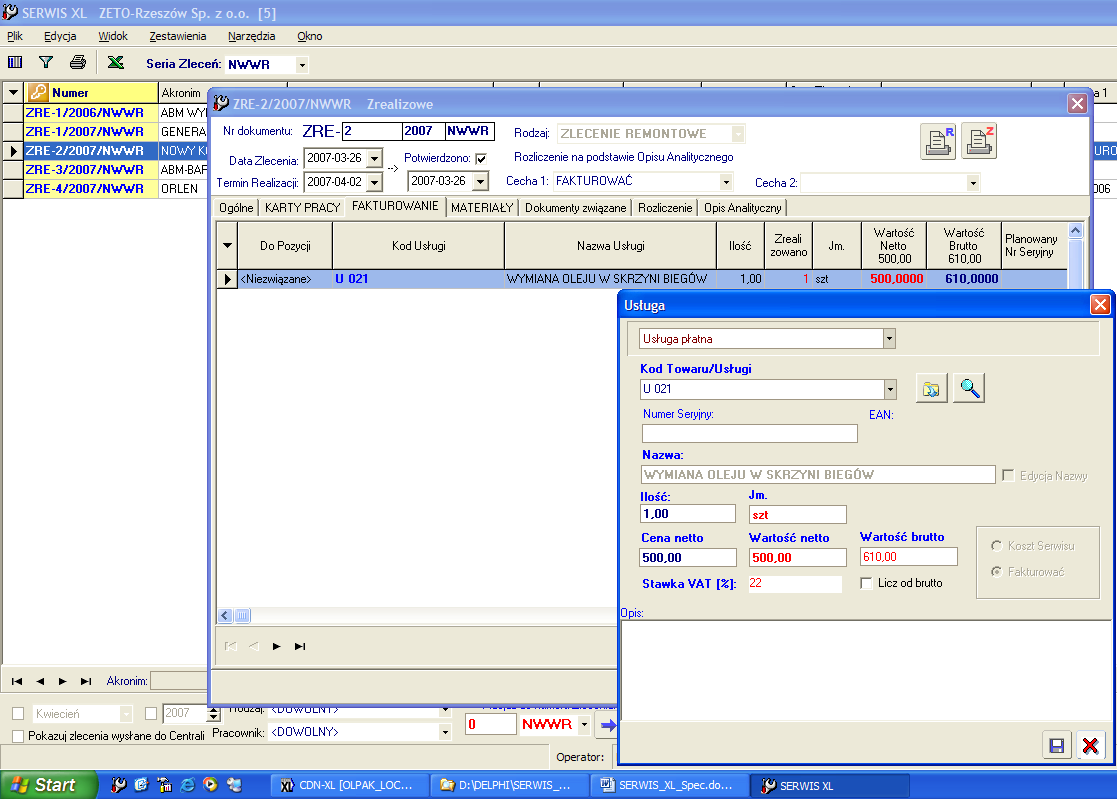Go to first record in main orders list
The width and height of the screenshot is (1117, 799).
(17, 682)
